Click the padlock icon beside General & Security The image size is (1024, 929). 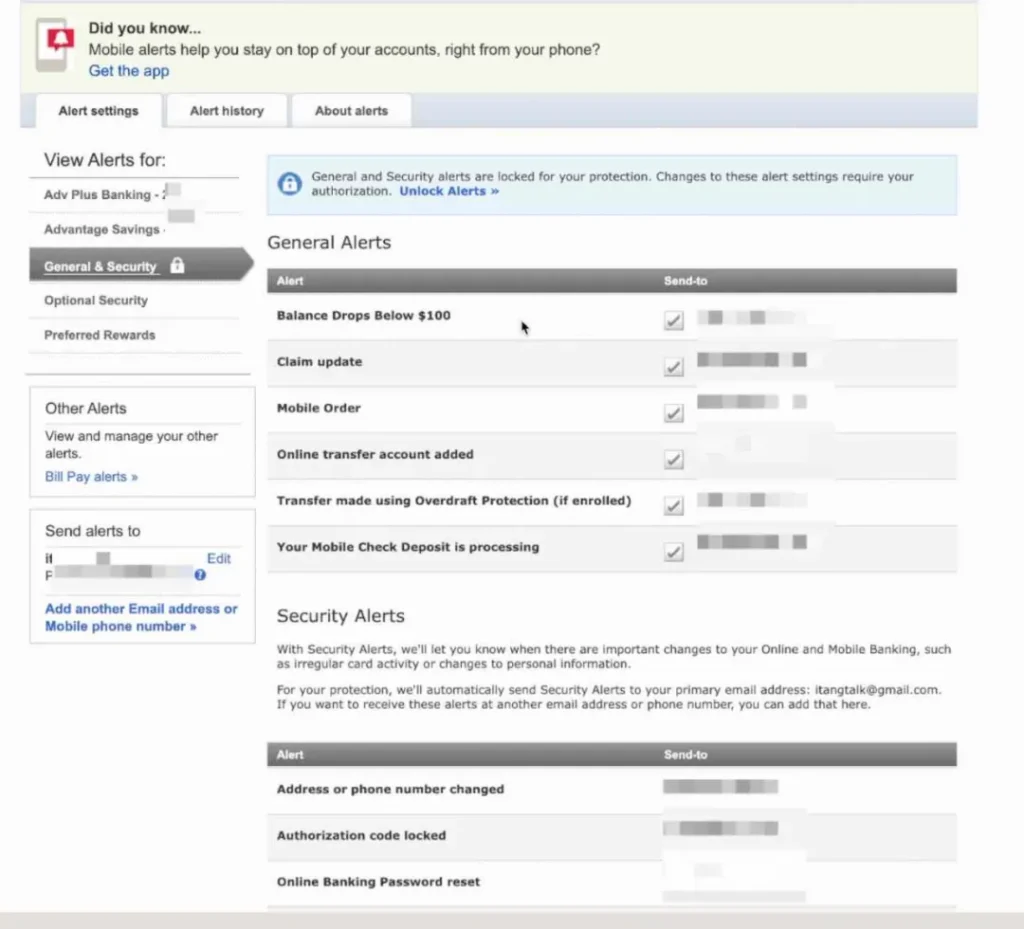click(x=178, y=266)
